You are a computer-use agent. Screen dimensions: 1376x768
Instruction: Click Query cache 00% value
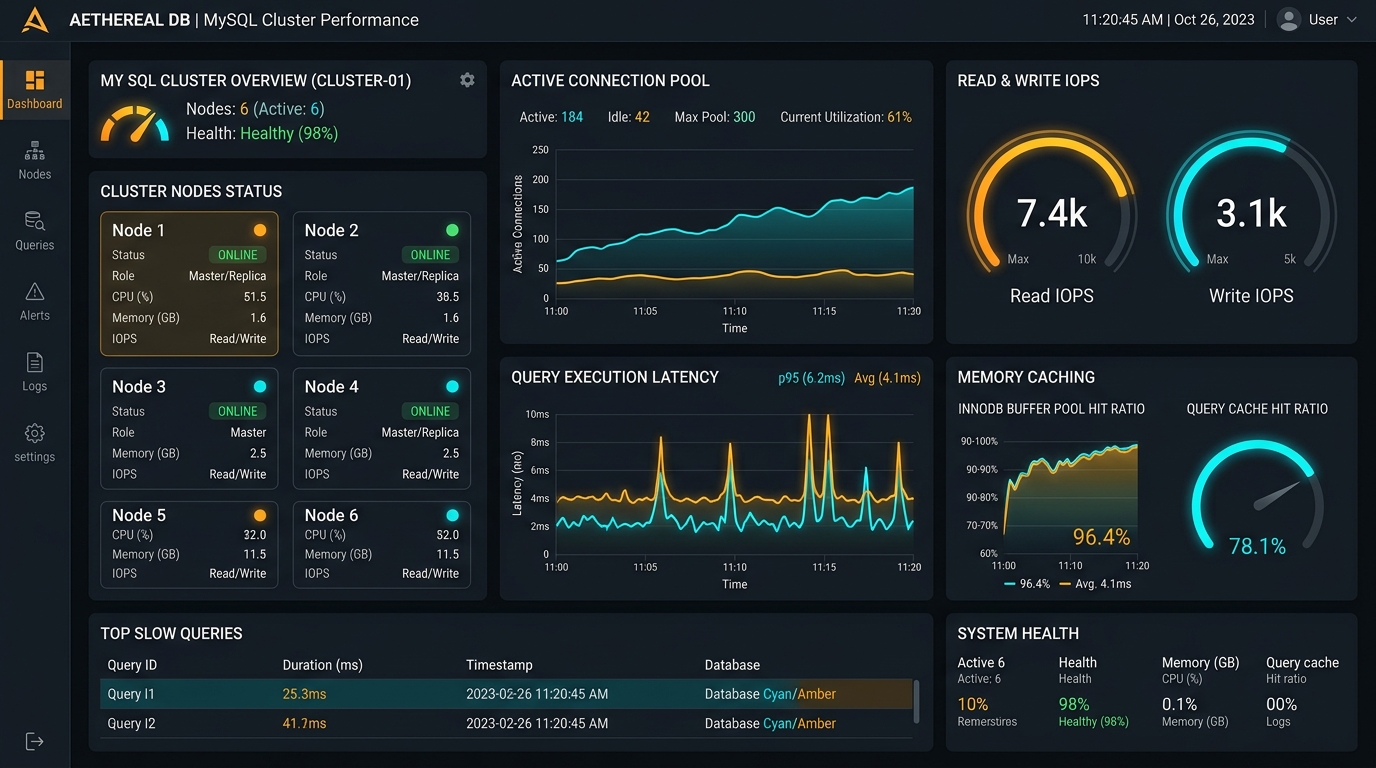click(1281, 704)
